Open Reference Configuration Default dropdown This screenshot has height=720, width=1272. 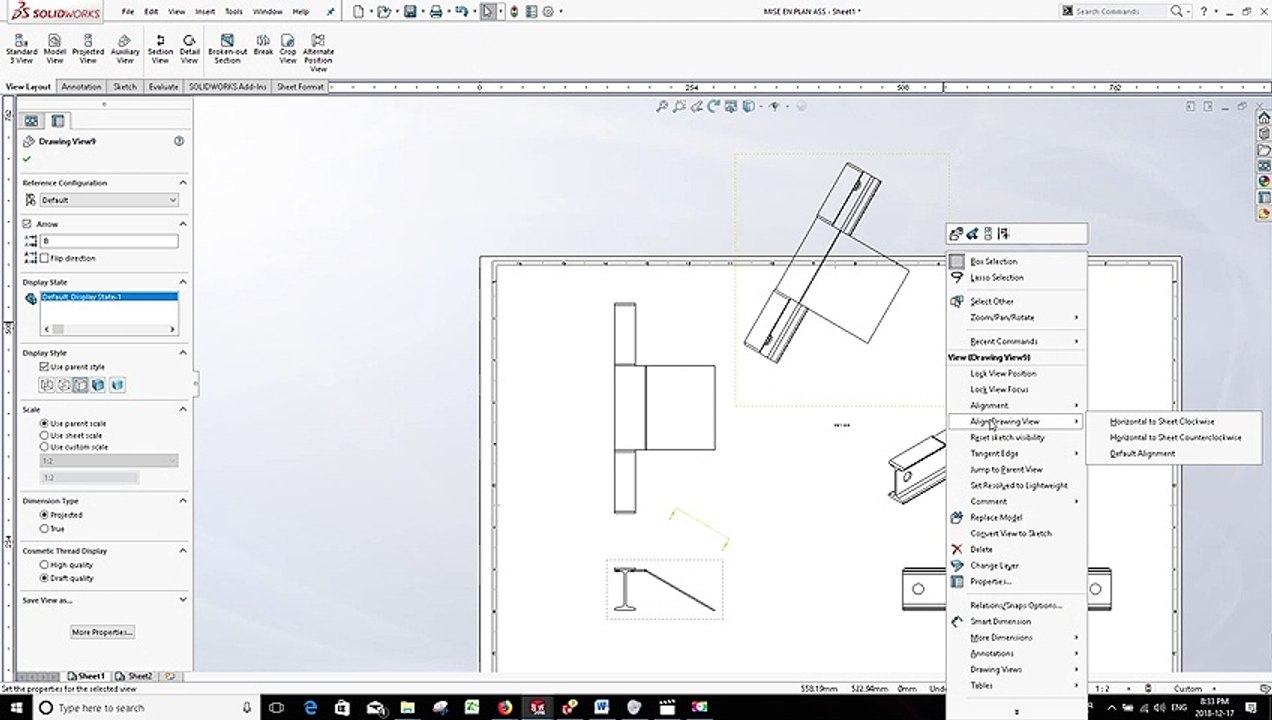108,200
